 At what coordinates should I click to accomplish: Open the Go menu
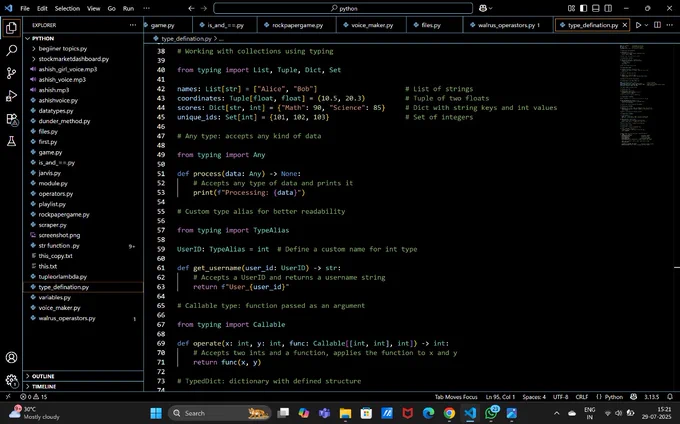coord(111,8)
